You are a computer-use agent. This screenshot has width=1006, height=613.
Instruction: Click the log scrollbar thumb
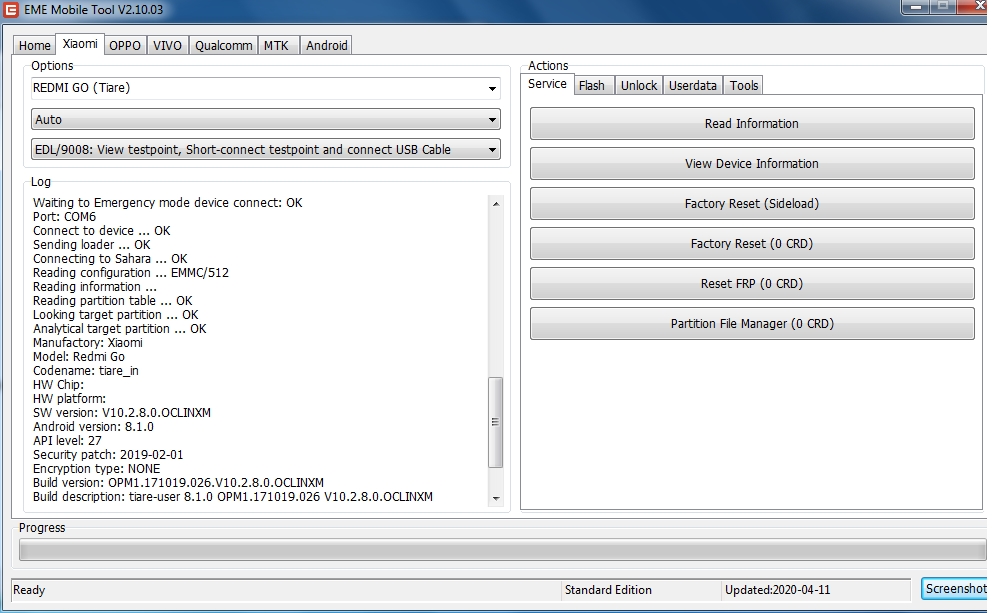(495, 422)
